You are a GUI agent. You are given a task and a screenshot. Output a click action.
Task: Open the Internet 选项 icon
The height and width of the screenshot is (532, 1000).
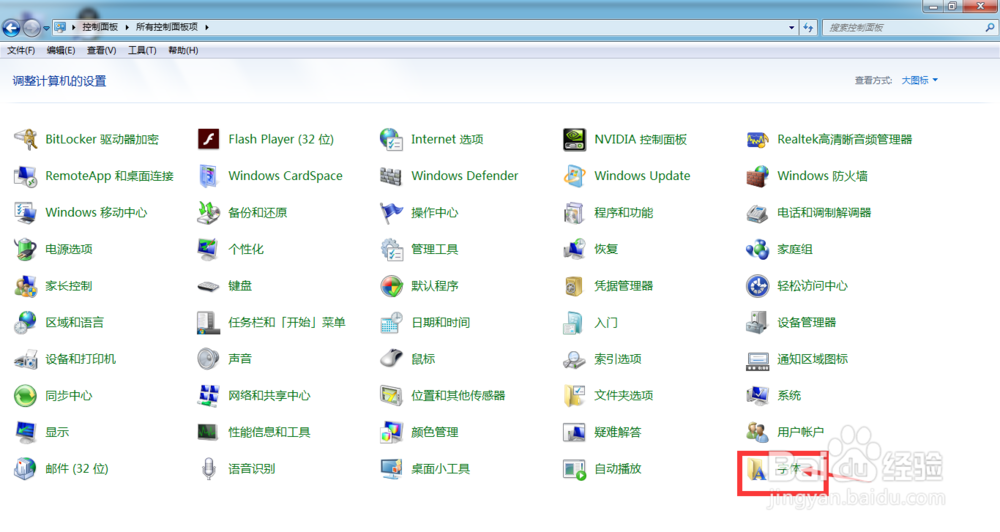coord(392,139)
